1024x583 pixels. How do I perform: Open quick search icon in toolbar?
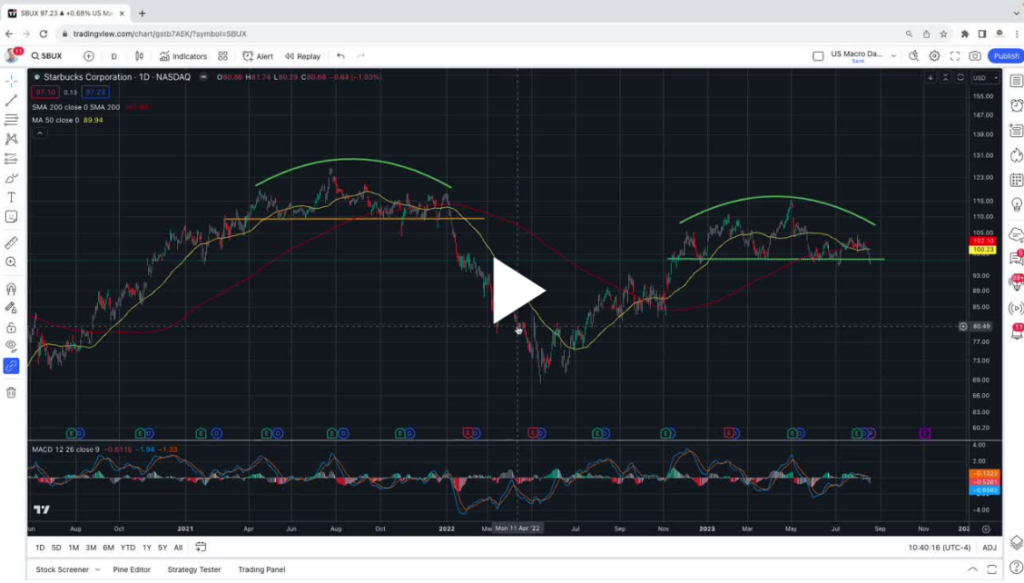pos(914,56)
